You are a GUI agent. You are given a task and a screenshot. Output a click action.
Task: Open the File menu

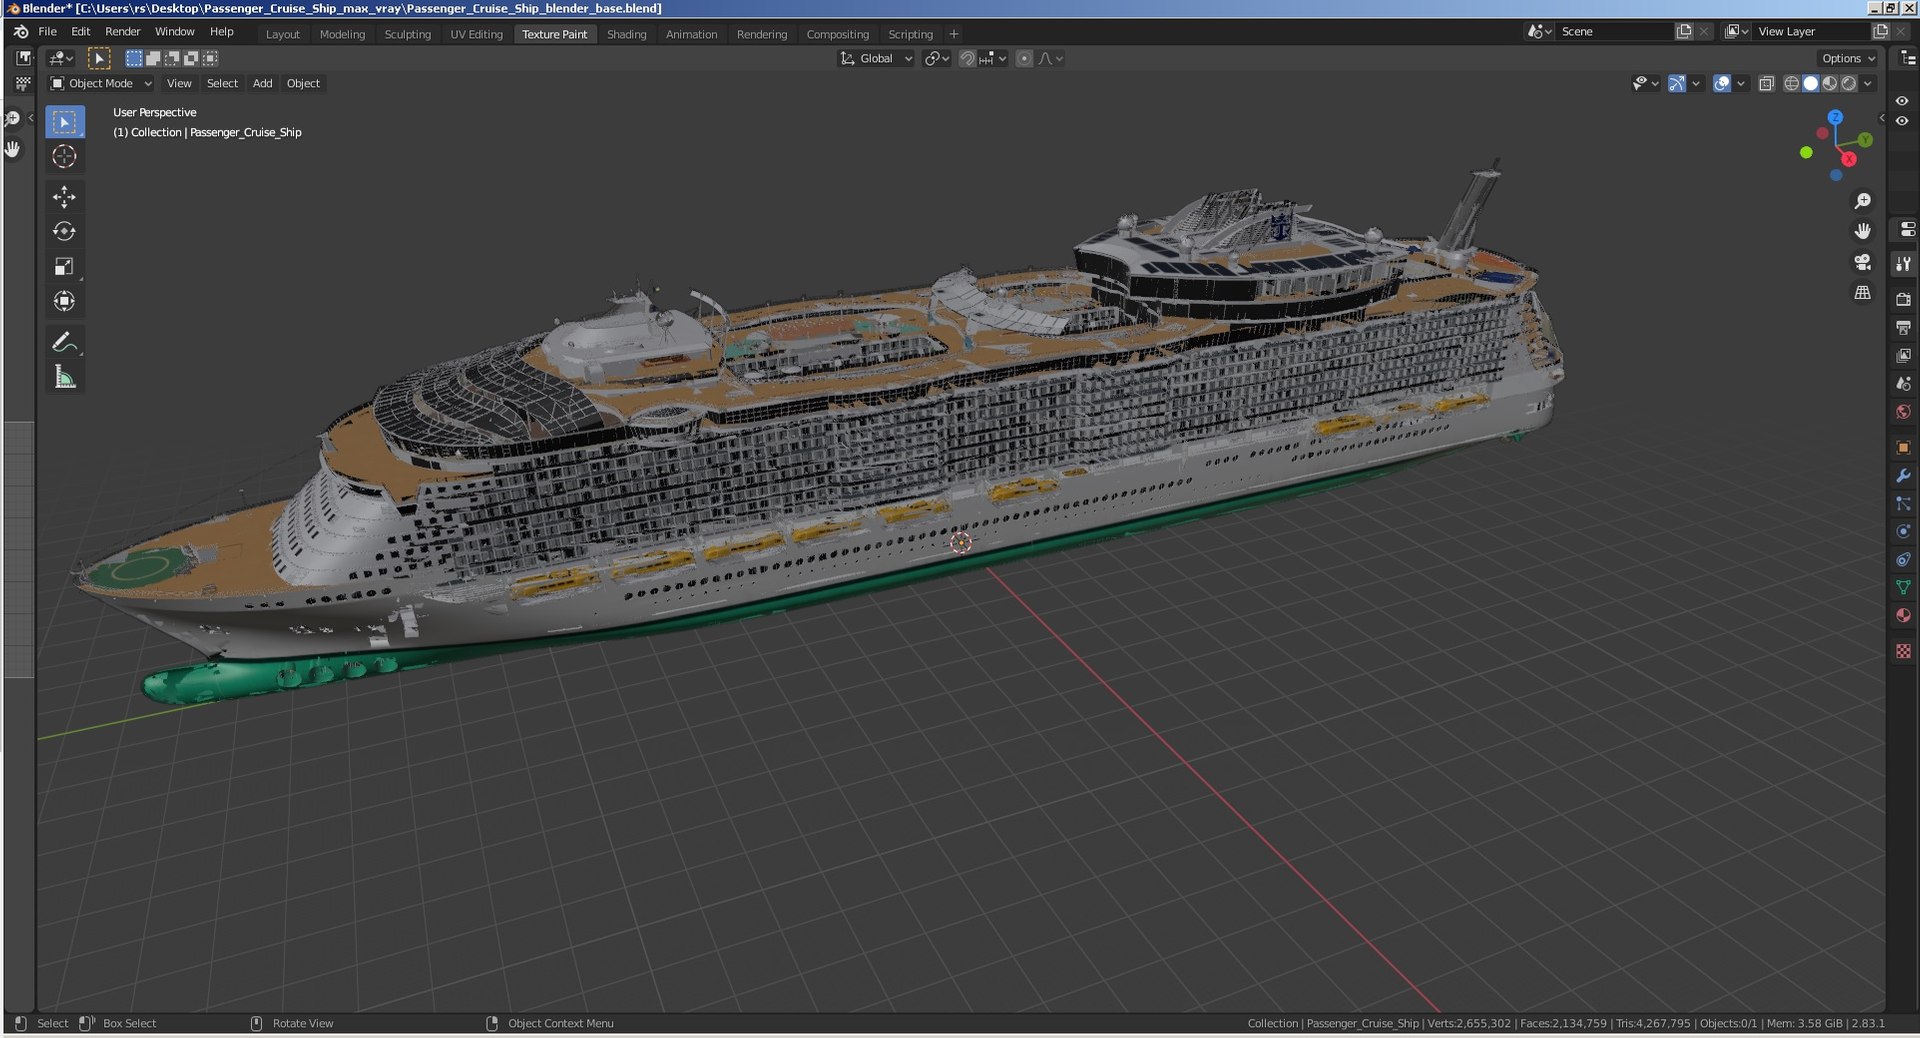[47, 32]
